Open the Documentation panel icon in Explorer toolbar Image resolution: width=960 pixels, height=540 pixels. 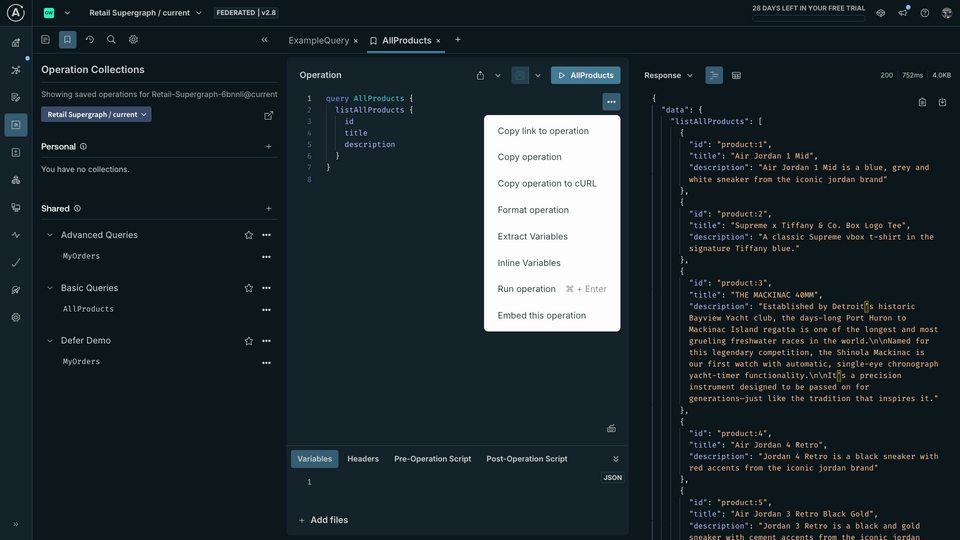45,39
